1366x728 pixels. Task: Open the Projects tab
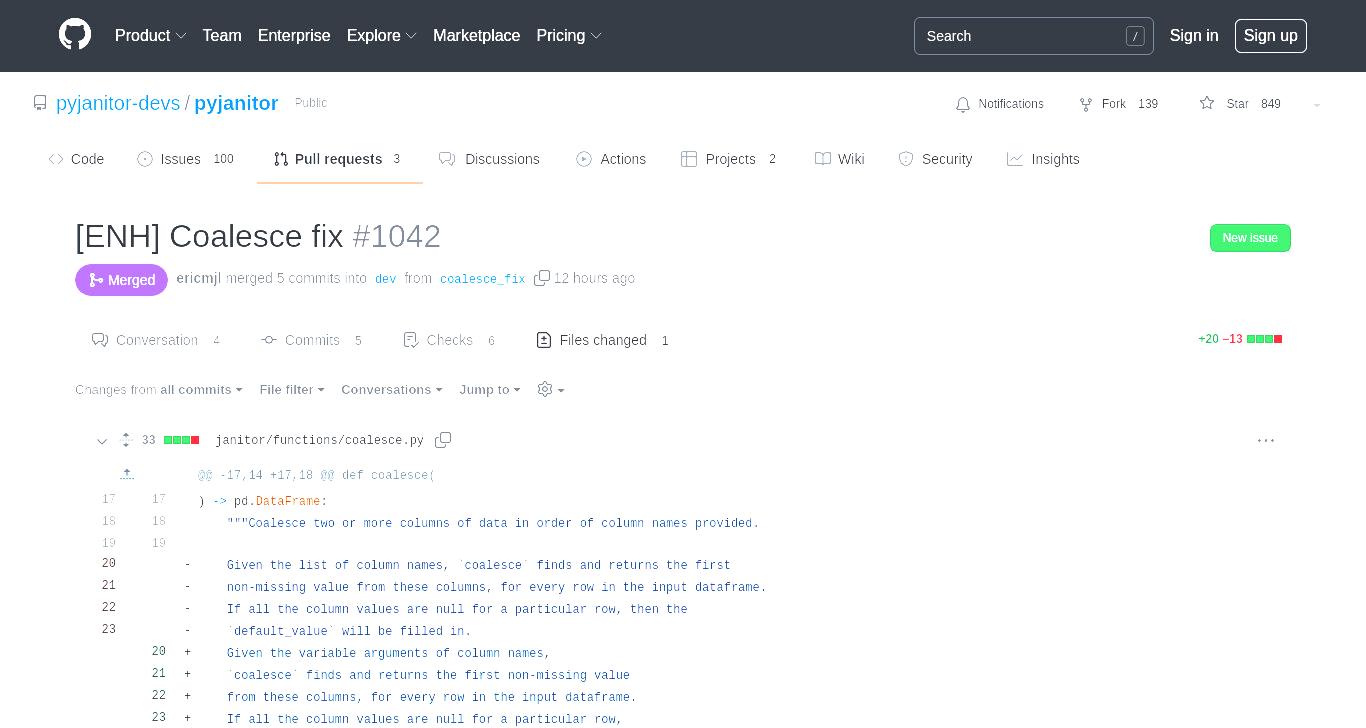(x=730, y=159)
